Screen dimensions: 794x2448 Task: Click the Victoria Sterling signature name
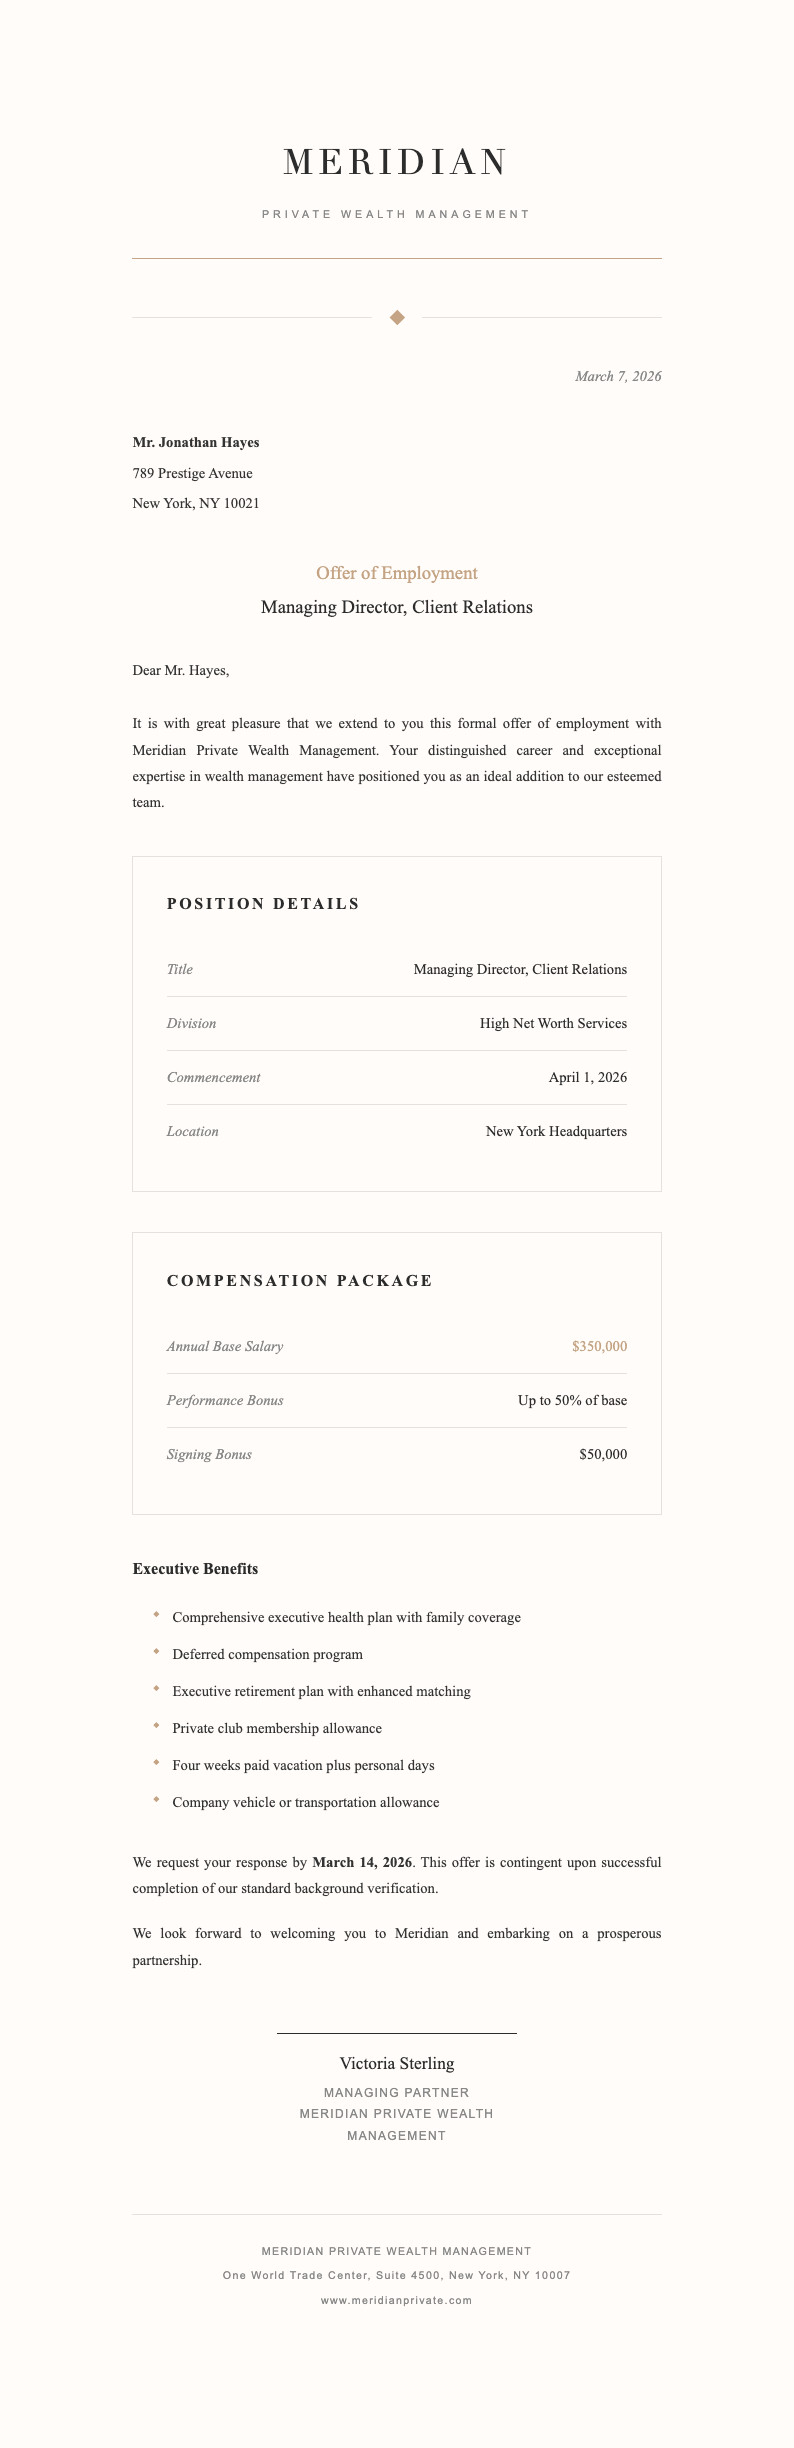point(396,2063)
